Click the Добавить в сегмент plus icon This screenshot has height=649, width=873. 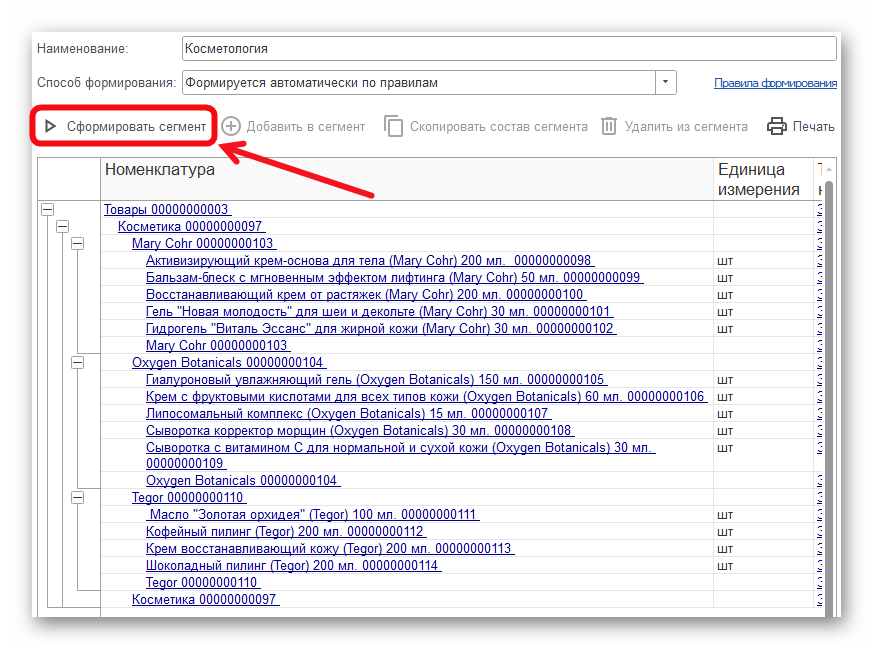[x=232, y=127]
